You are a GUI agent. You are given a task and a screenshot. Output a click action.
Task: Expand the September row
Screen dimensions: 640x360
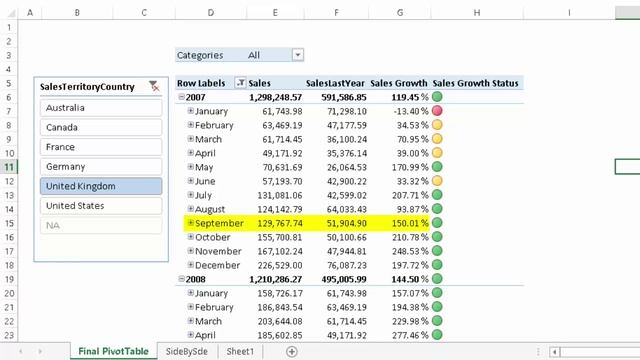[x=190, y=222]
